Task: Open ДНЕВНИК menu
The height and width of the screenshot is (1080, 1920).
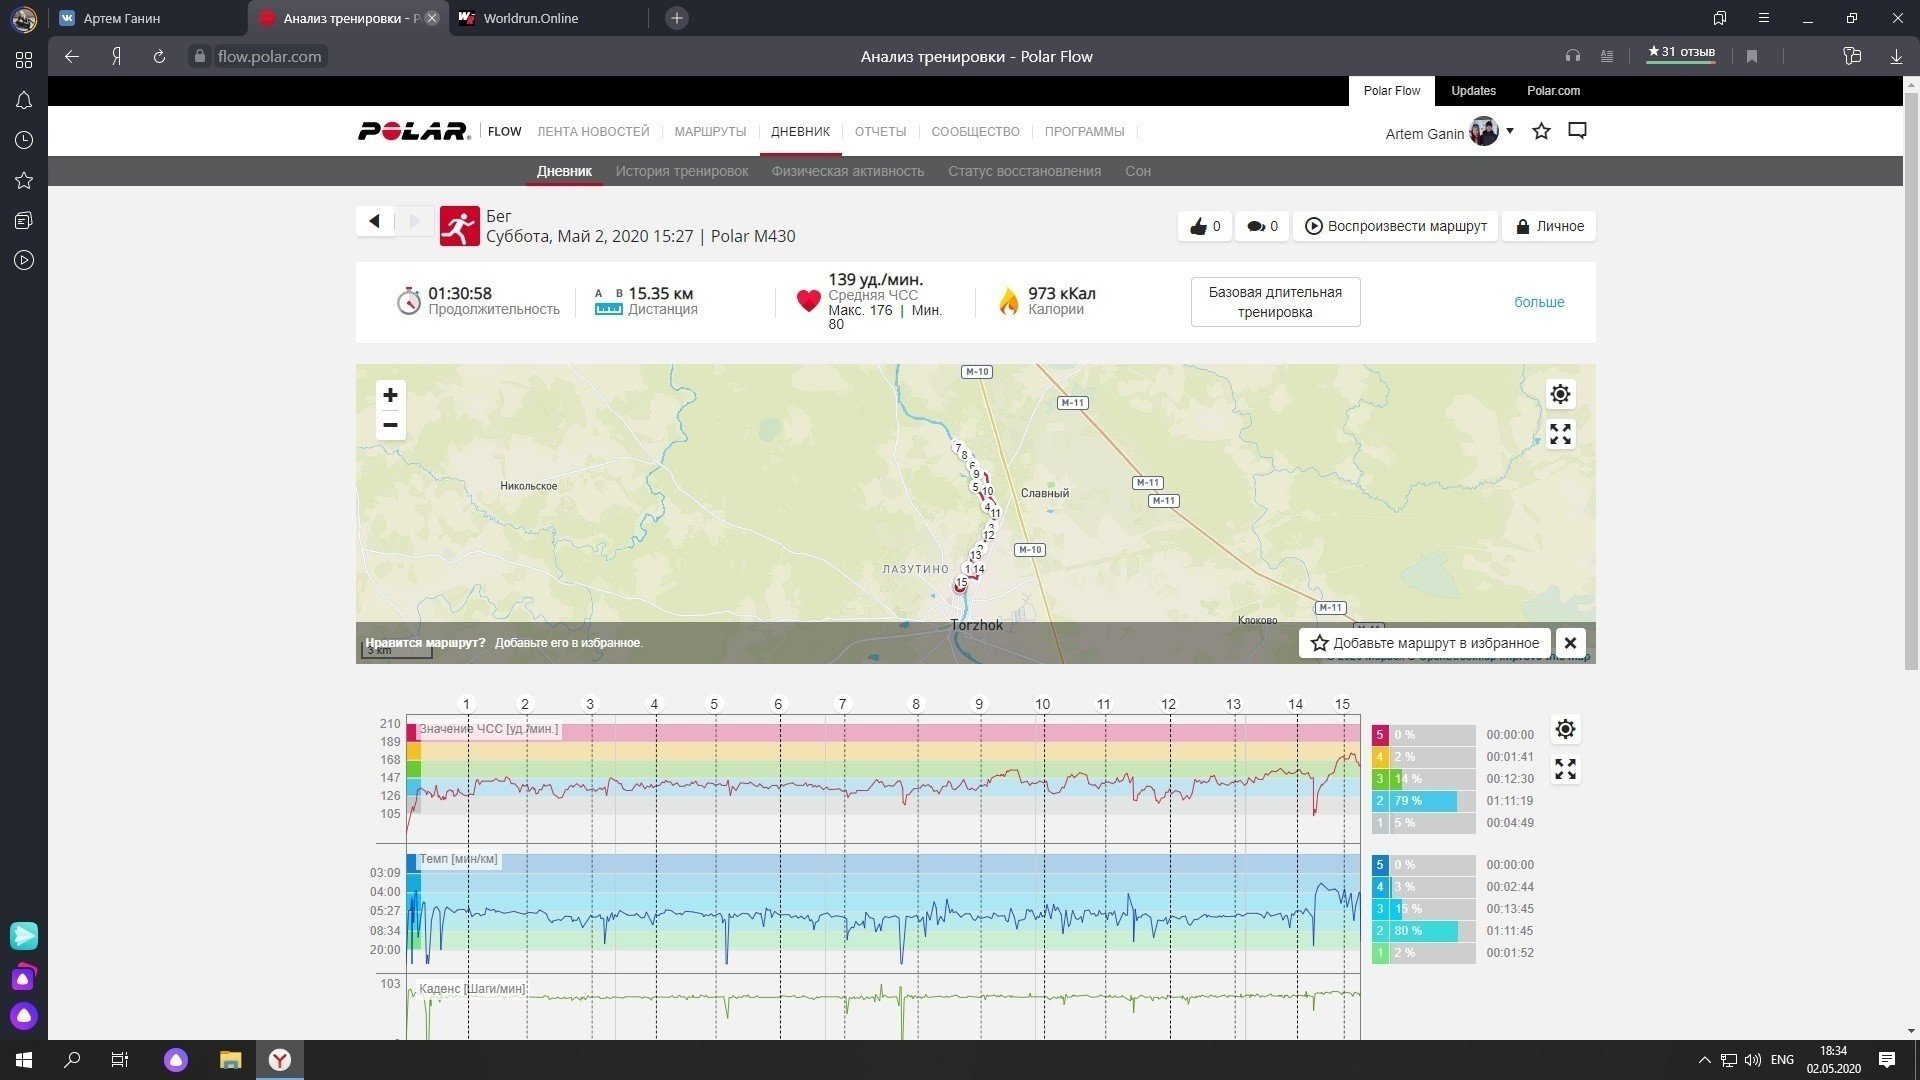Action: (x=800, y=131)
